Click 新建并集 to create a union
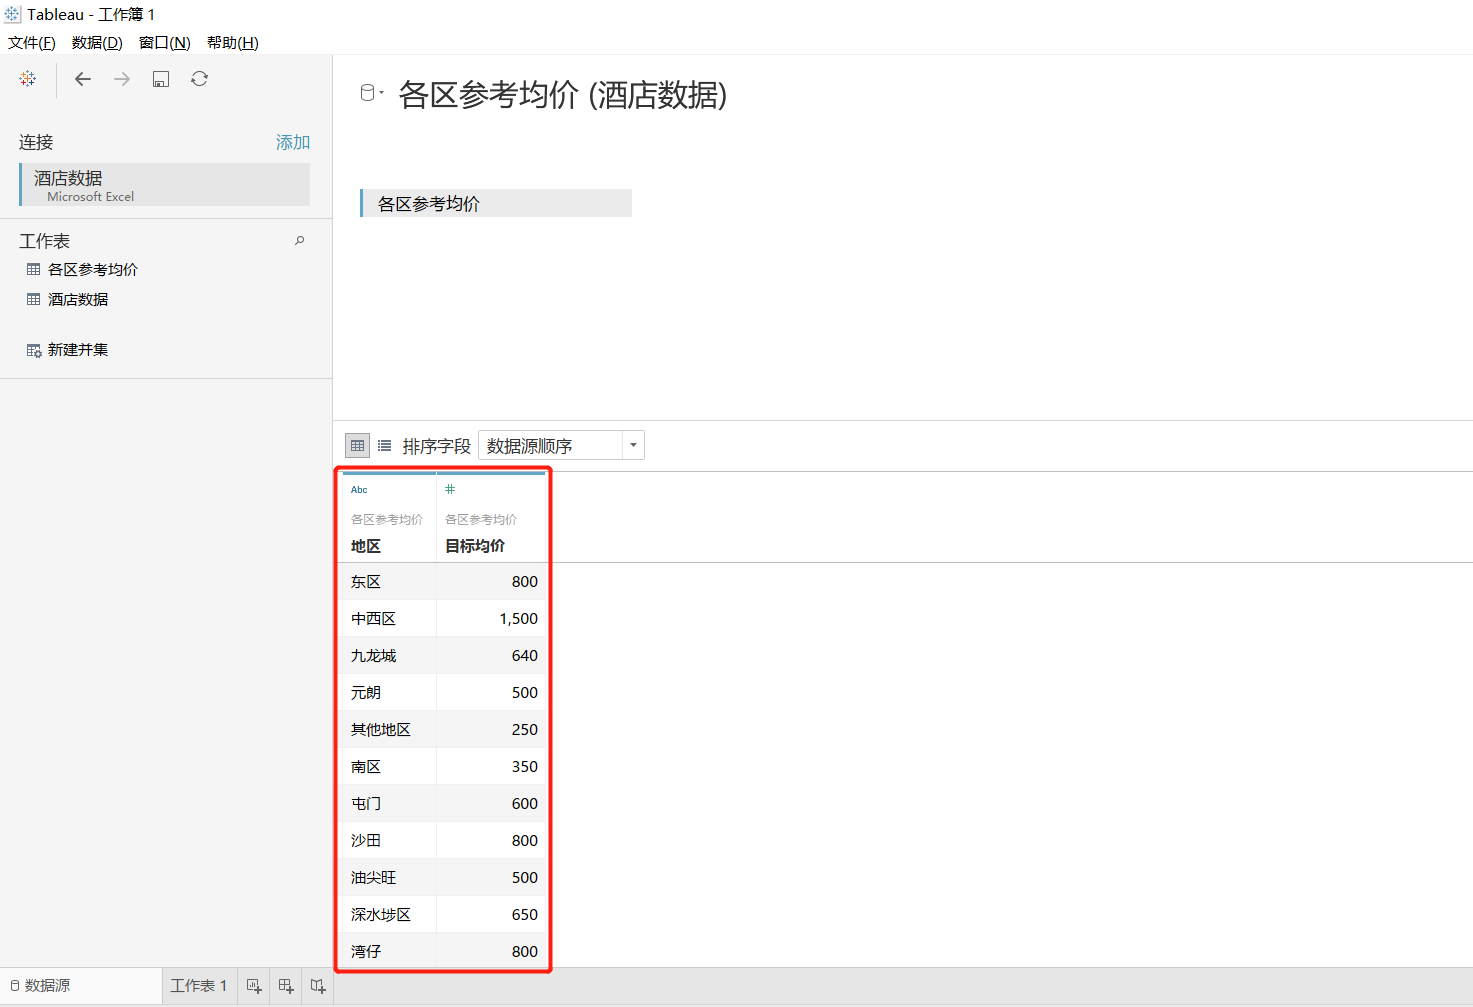 (x=78, y=349)
